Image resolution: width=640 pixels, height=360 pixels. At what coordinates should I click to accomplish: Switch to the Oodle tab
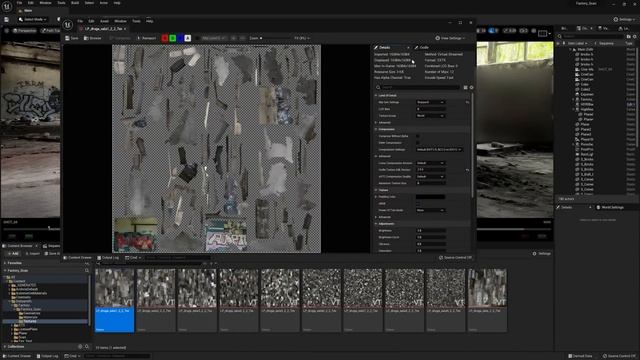pyautogui.click(x=422, y=47)
